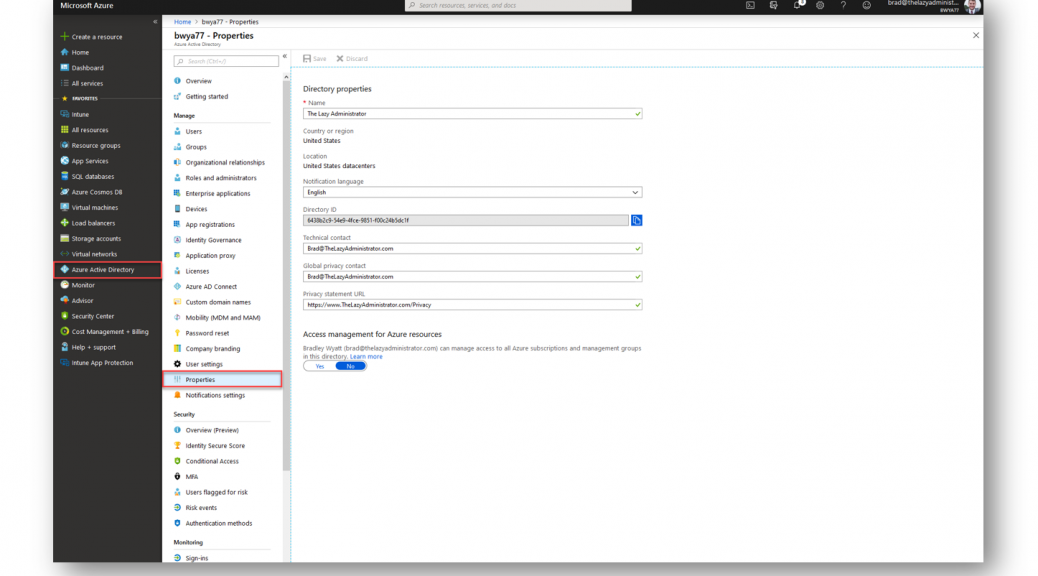Click the Global privacy contact field
The width and height of the screenshot is (1038, 576).
(473, 277)
